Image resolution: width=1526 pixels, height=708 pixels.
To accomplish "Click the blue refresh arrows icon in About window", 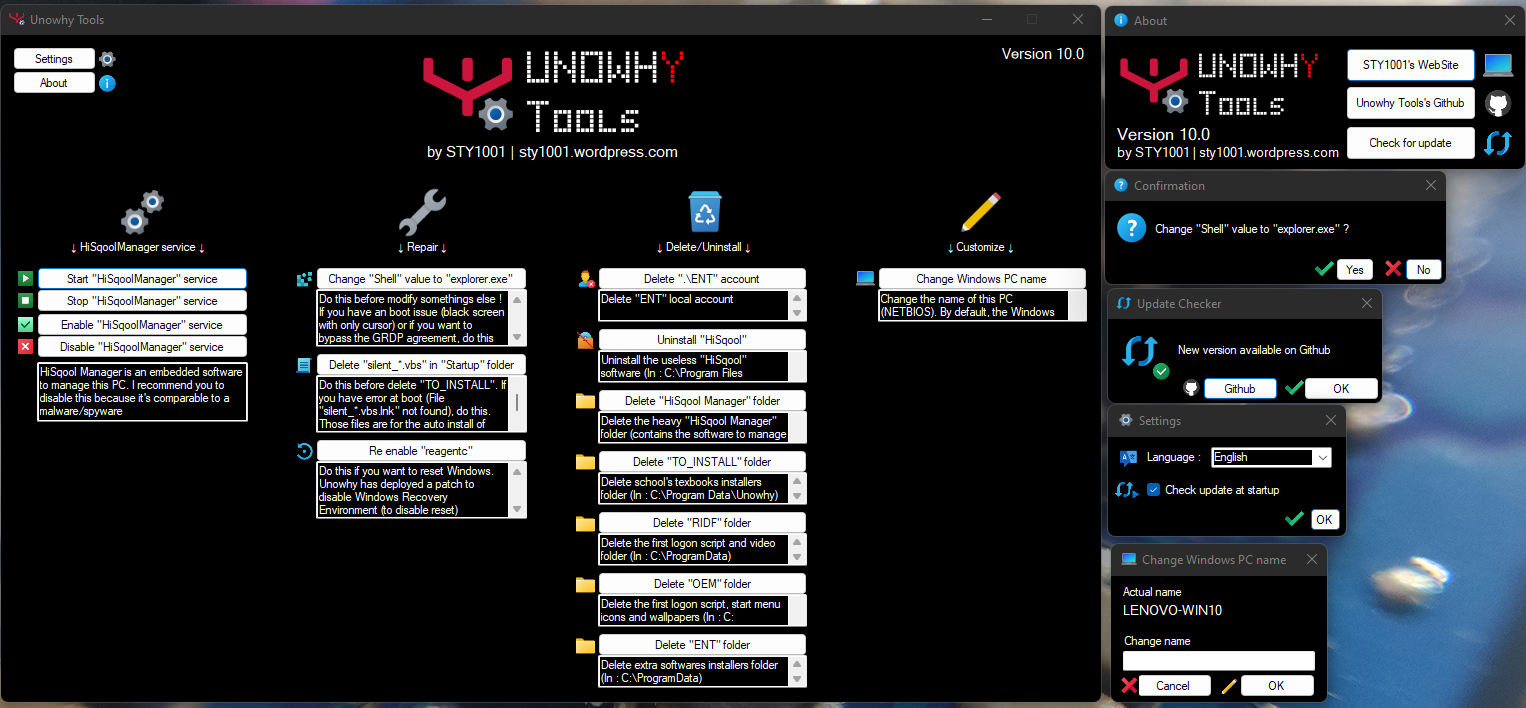I will click(x=1497, y=143).
